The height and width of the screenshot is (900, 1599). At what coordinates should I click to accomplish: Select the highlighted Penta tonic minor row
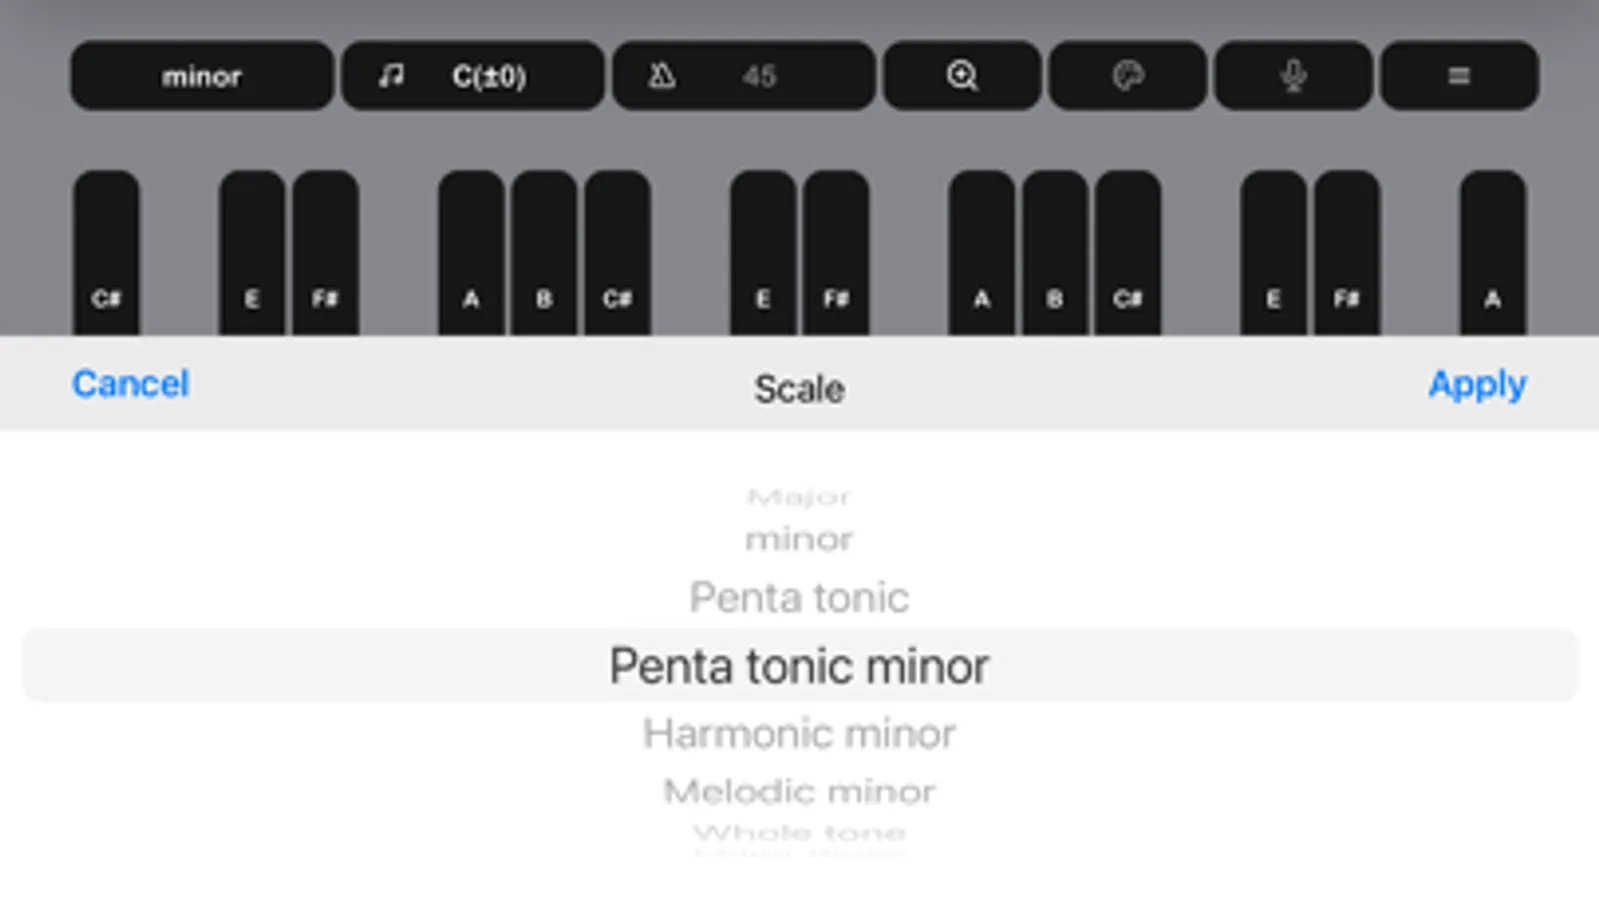[799, 666]
